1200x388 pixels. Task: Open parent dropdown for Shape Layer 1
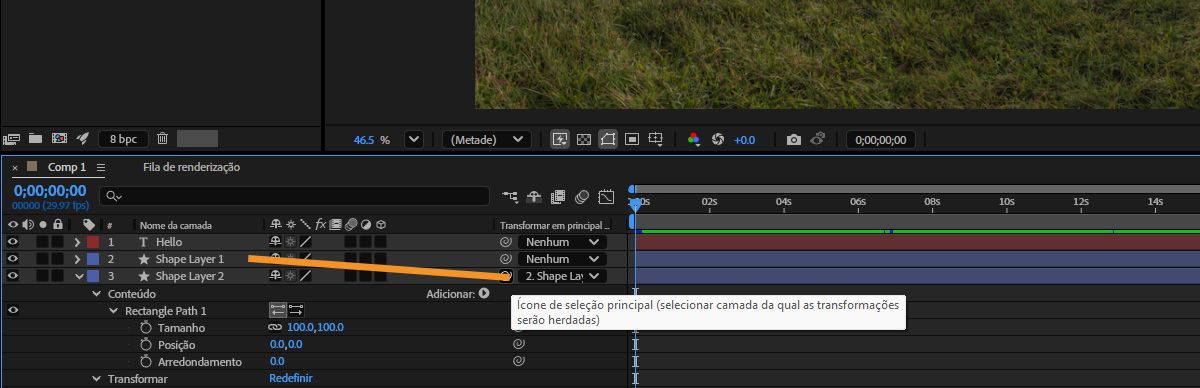tap(562, 259)
